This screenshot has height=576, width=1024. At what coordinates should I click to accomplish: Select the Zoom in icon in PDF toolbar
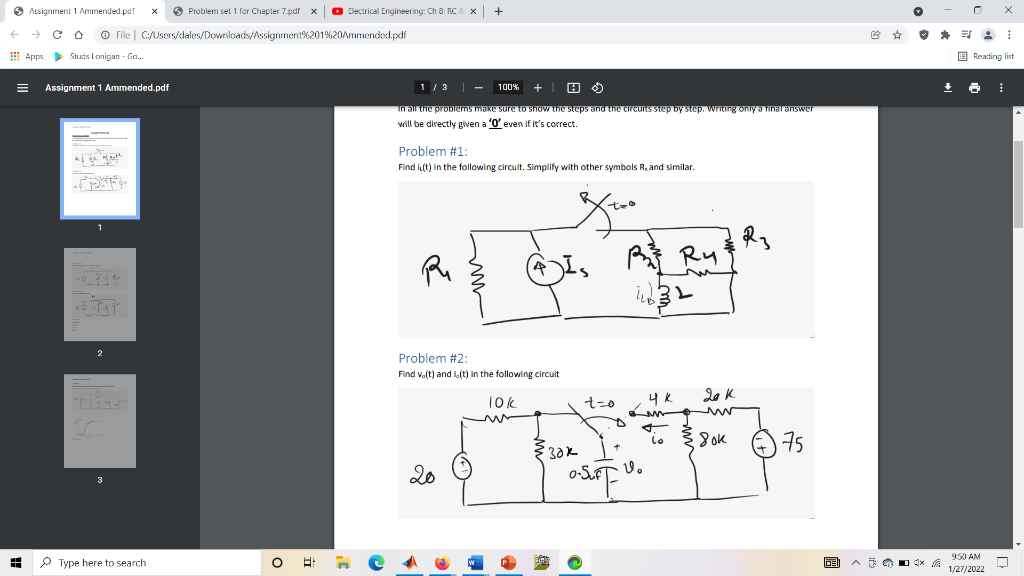coord(538,87)
